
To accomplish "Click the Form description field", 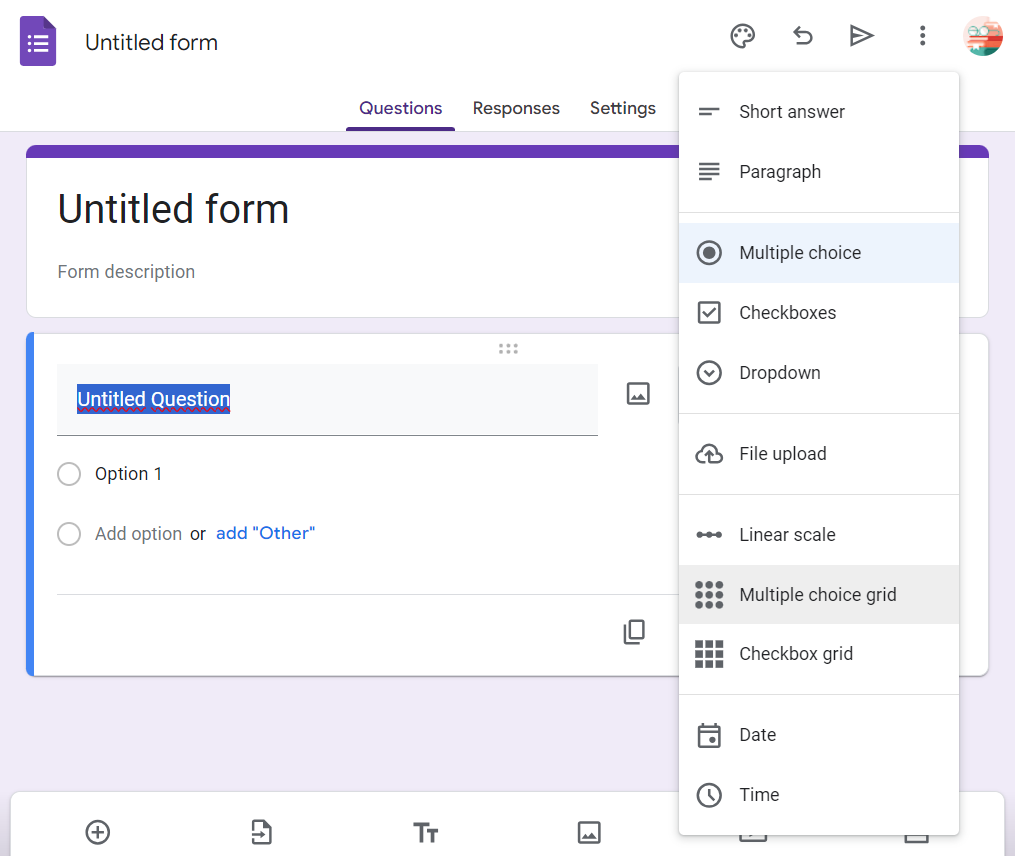I will [x=126, y=272].
